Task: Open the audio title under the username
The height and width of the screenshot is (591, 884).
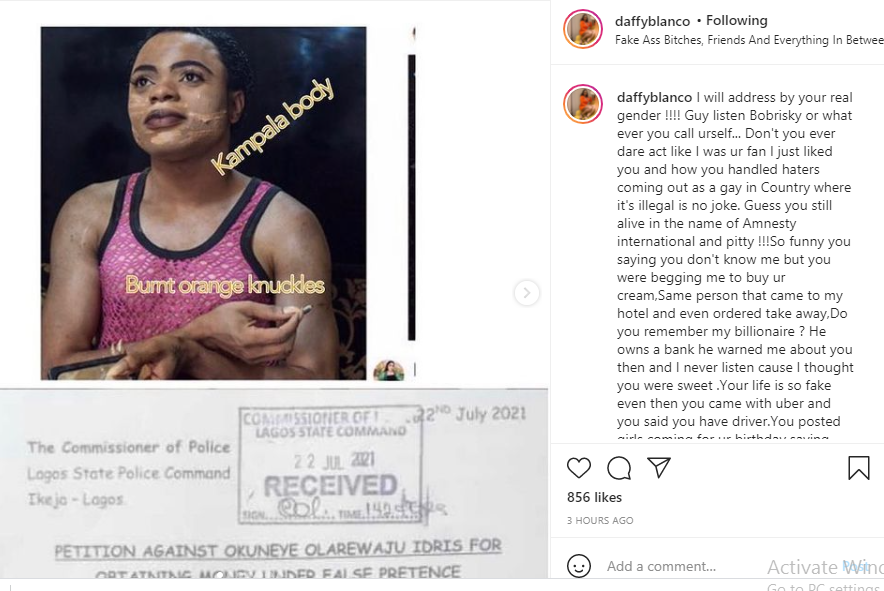Action: tap(749, 40)
